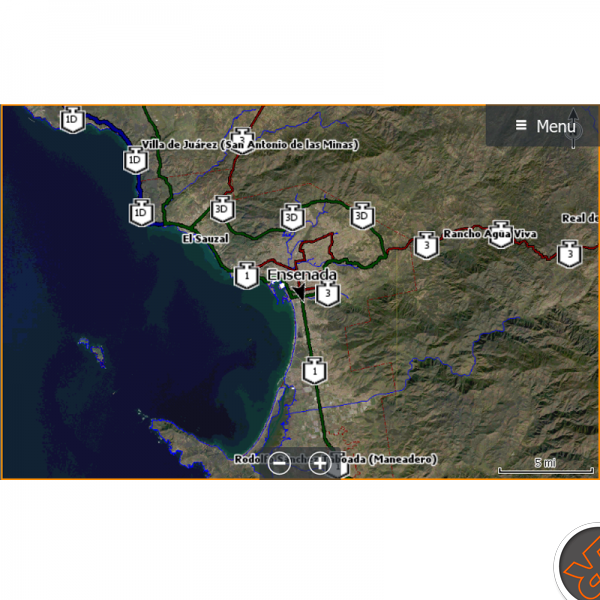Image resolution: width=600 pixels, height=600 pixels.
Task: Click the 5 mi scale bar
Action: (x=546, y=468)
